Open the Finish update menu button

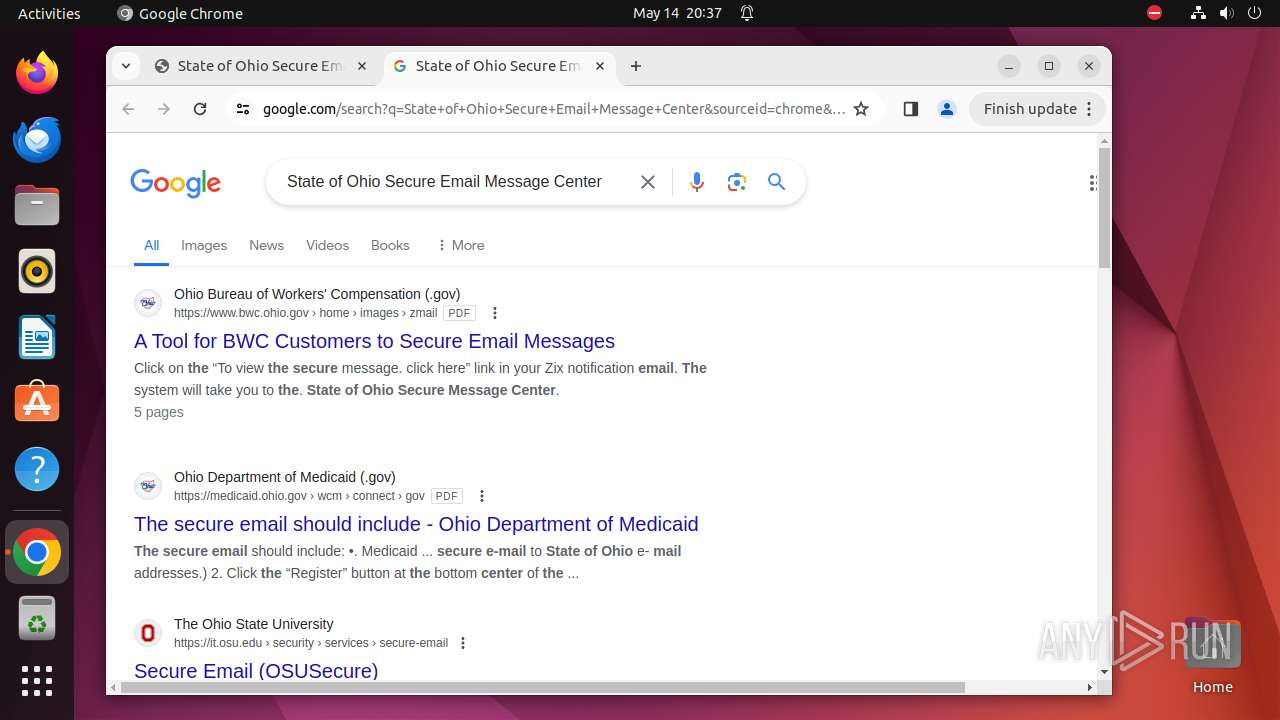(1038, 109)
